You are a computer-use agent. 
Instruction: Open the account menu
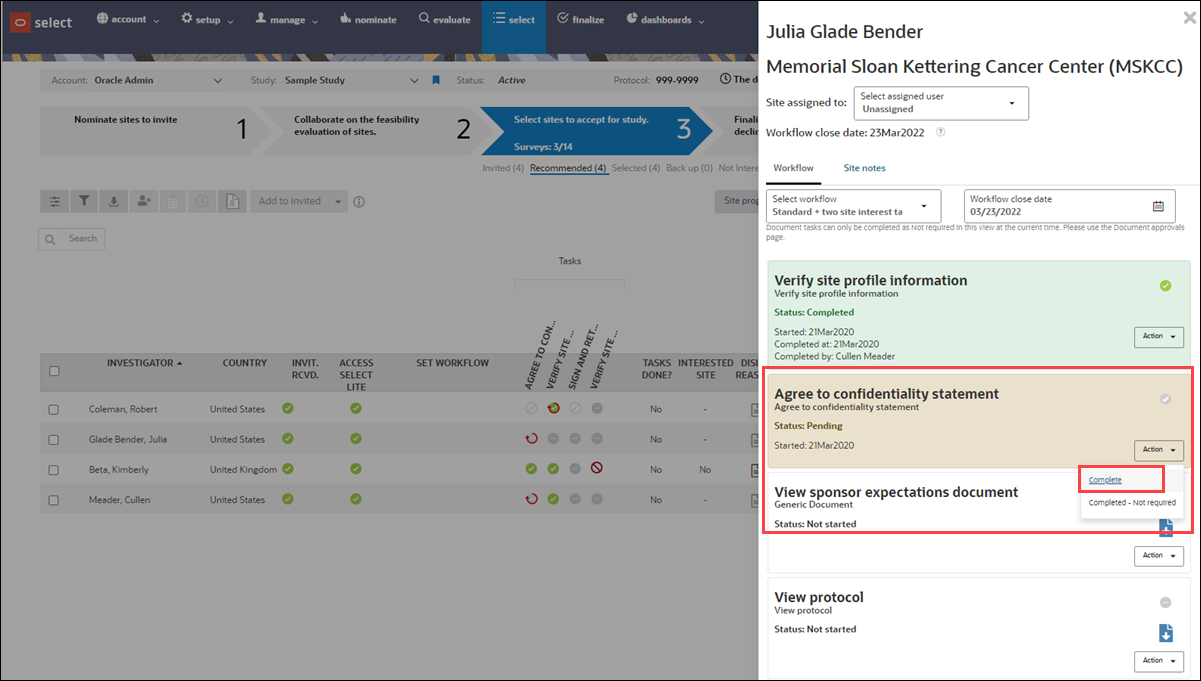pyautogui.click(x=127, y=19)
